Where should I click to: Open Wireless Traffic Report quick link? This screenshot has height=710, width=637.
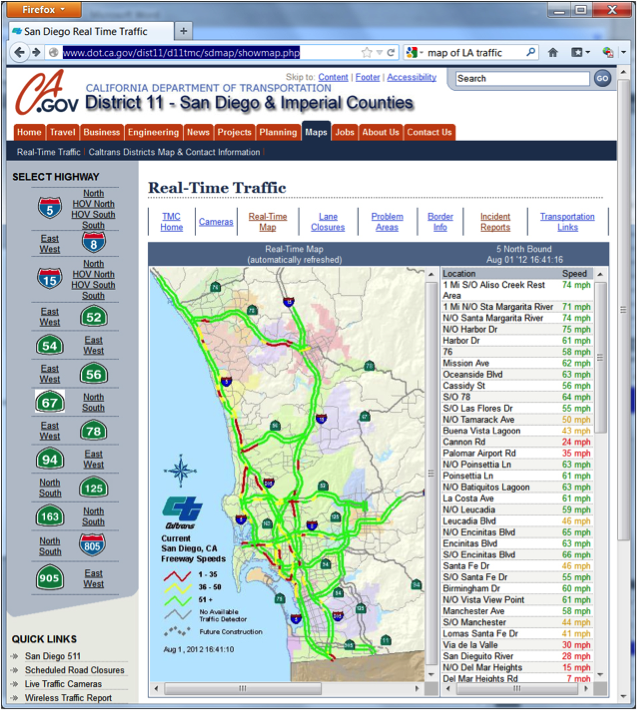coord(68,698)
